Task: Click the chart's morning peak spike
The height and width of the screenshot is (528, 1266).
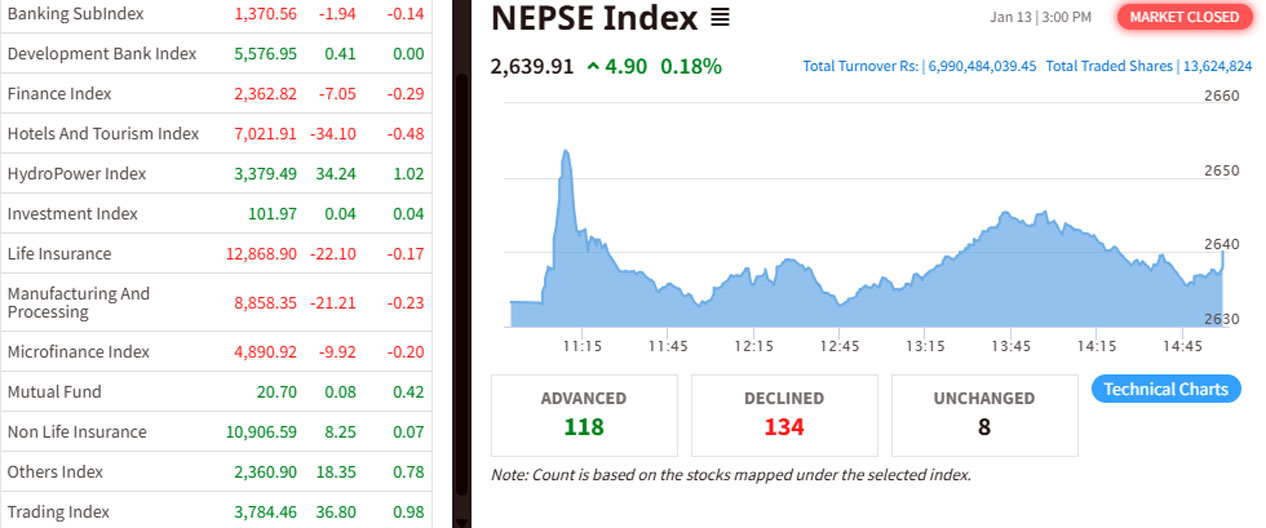Action: click(x=565, y=153)
